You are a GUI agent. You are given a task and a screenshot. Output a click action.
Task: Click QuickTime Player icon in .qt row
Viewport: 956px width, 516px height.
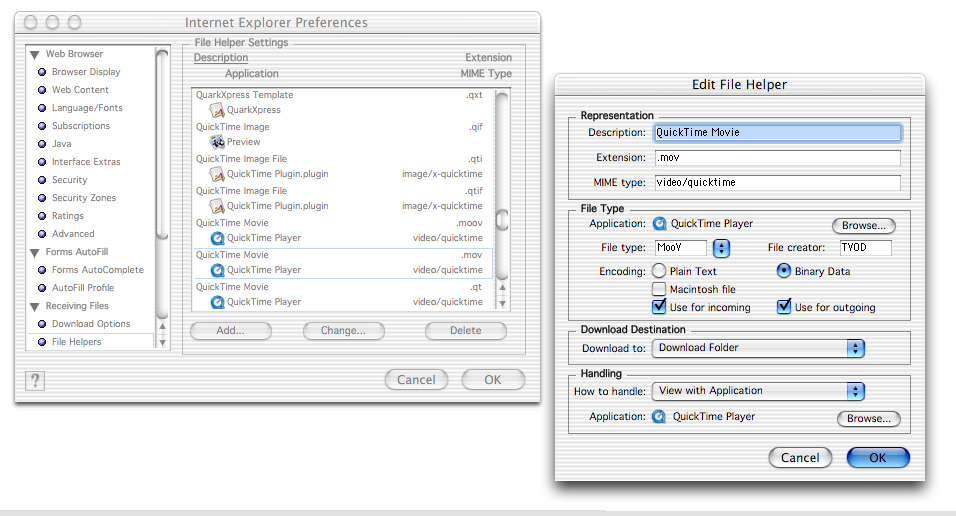coord(217,302)
